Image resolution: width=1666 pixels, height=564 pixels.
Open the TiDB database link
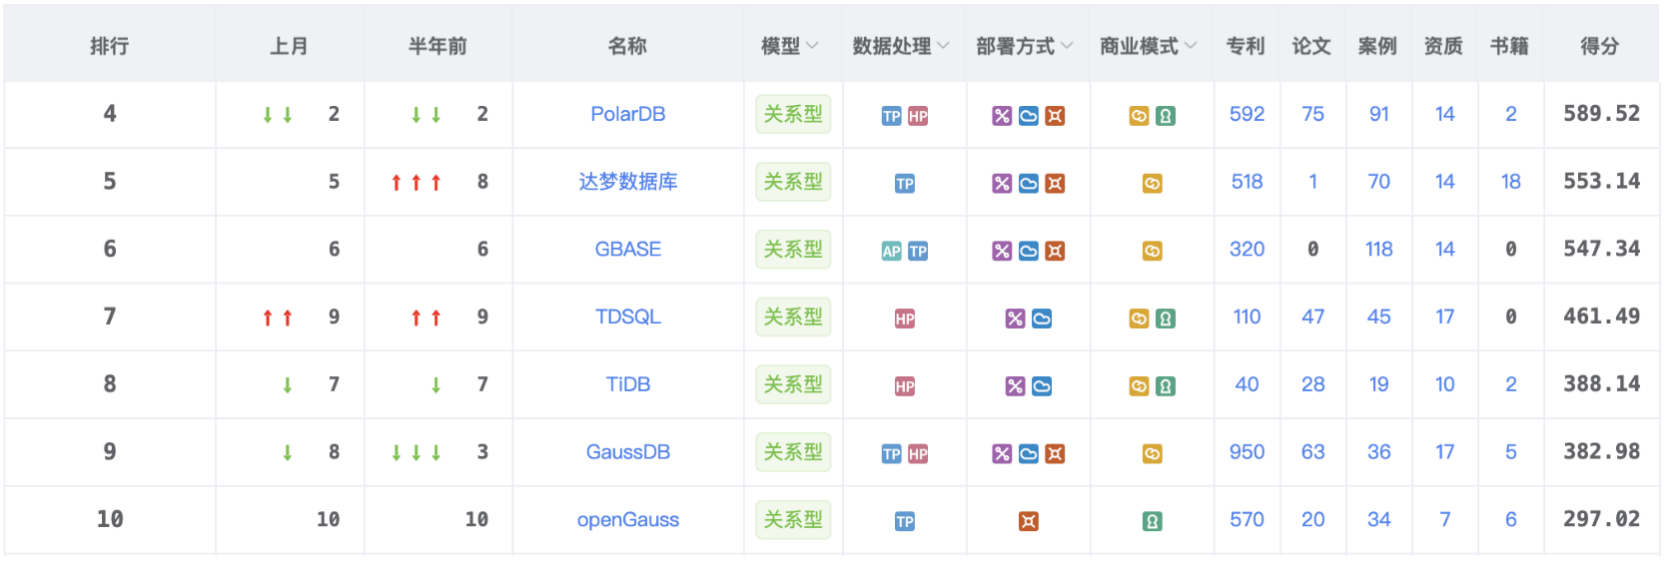pos(628,384)
